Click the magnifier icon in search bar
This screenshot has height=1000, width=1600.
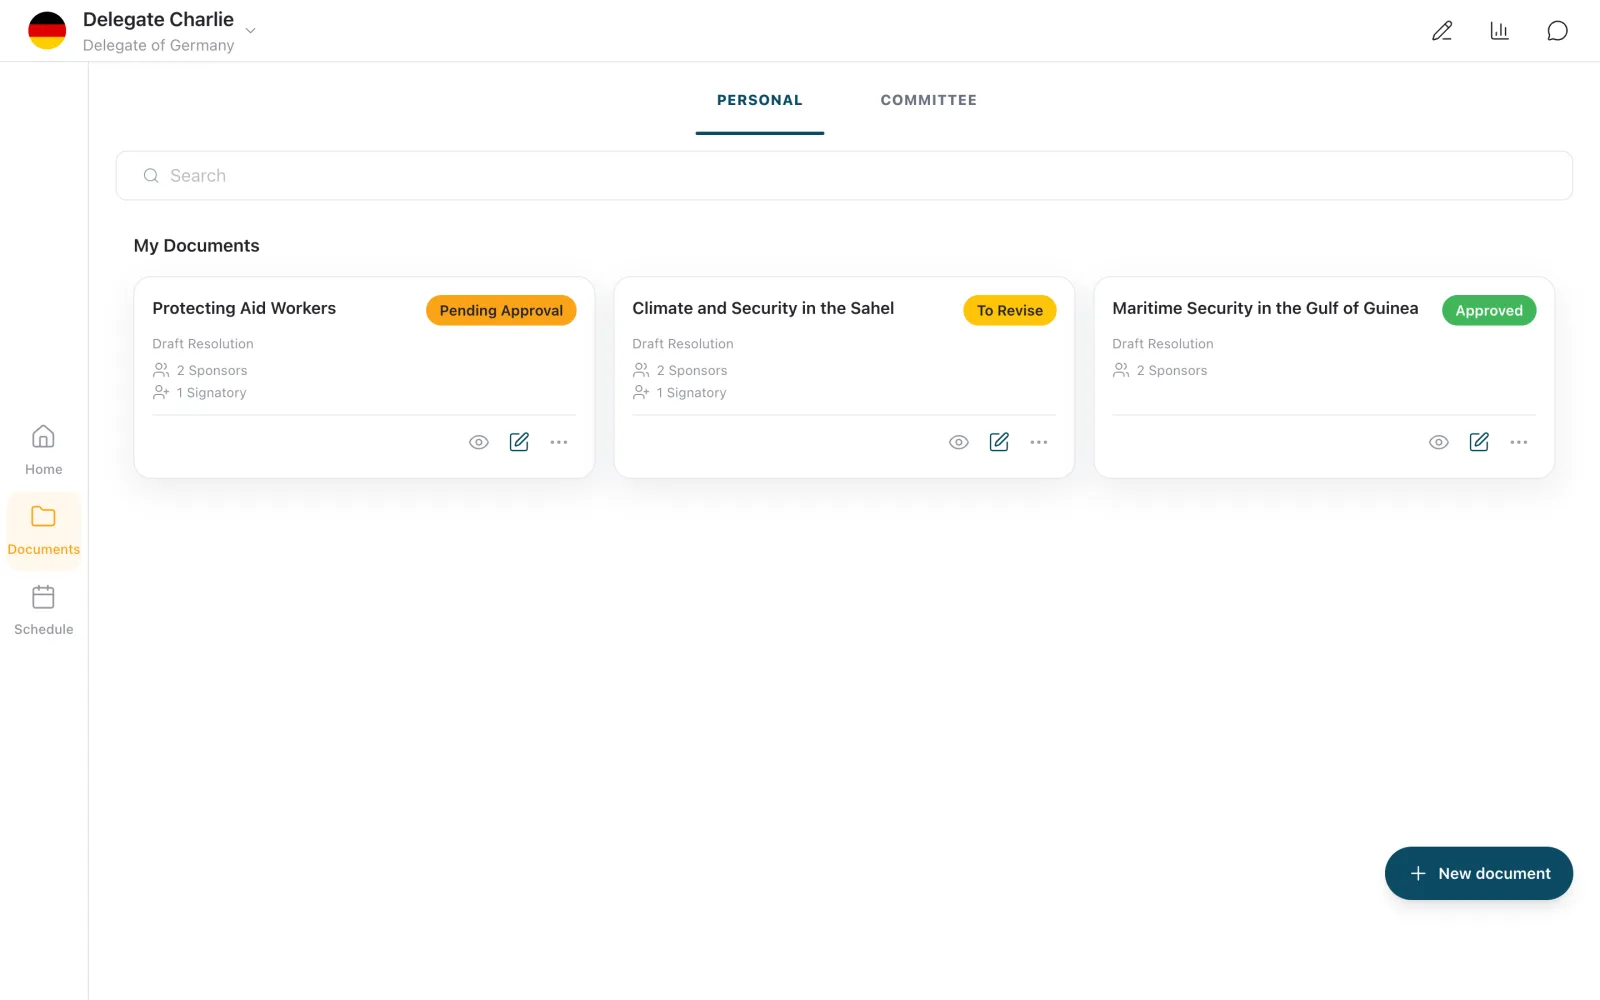[x=151, y=176]
